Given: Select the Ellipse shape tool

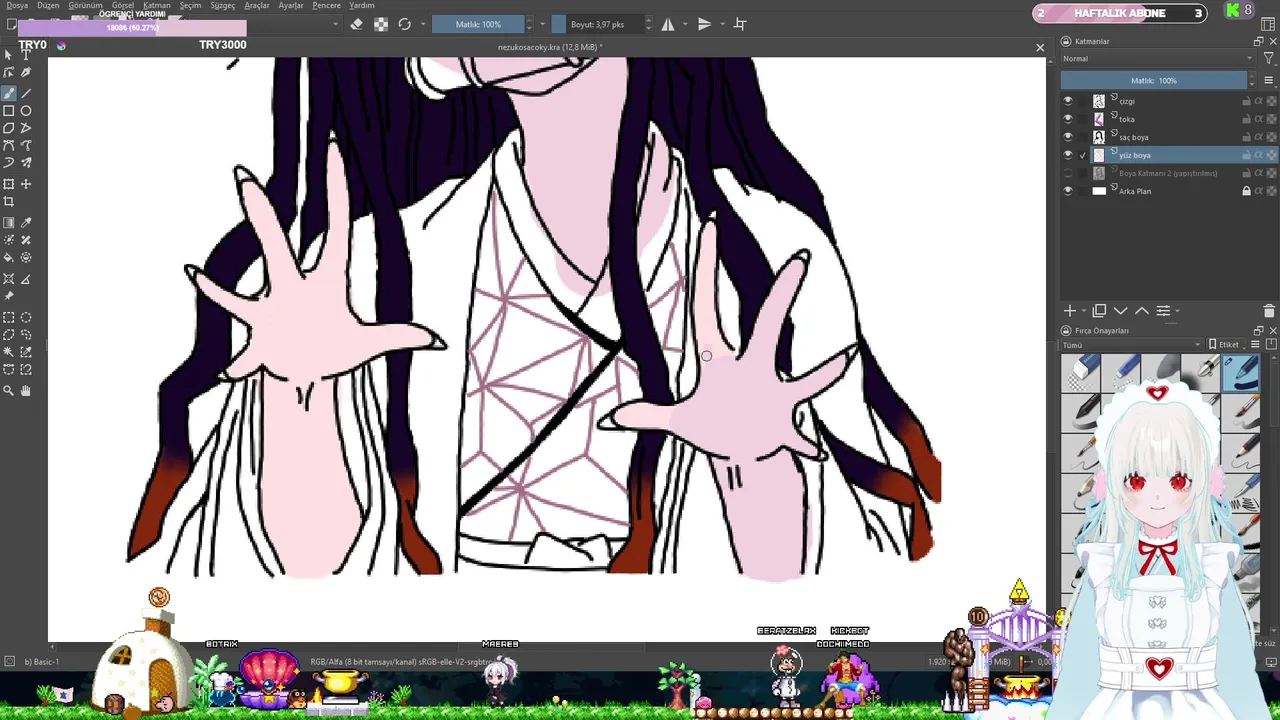Looking at the screenshot, I should [26, 111].
